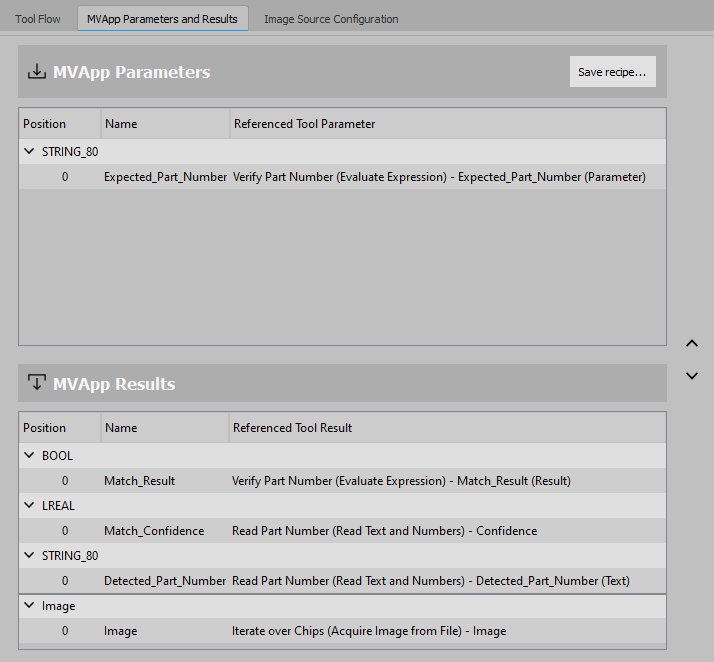Click the MVApp Results export icon
Image resolution: width=714 pixels, height=662 pixels.
tap(37, 383)
